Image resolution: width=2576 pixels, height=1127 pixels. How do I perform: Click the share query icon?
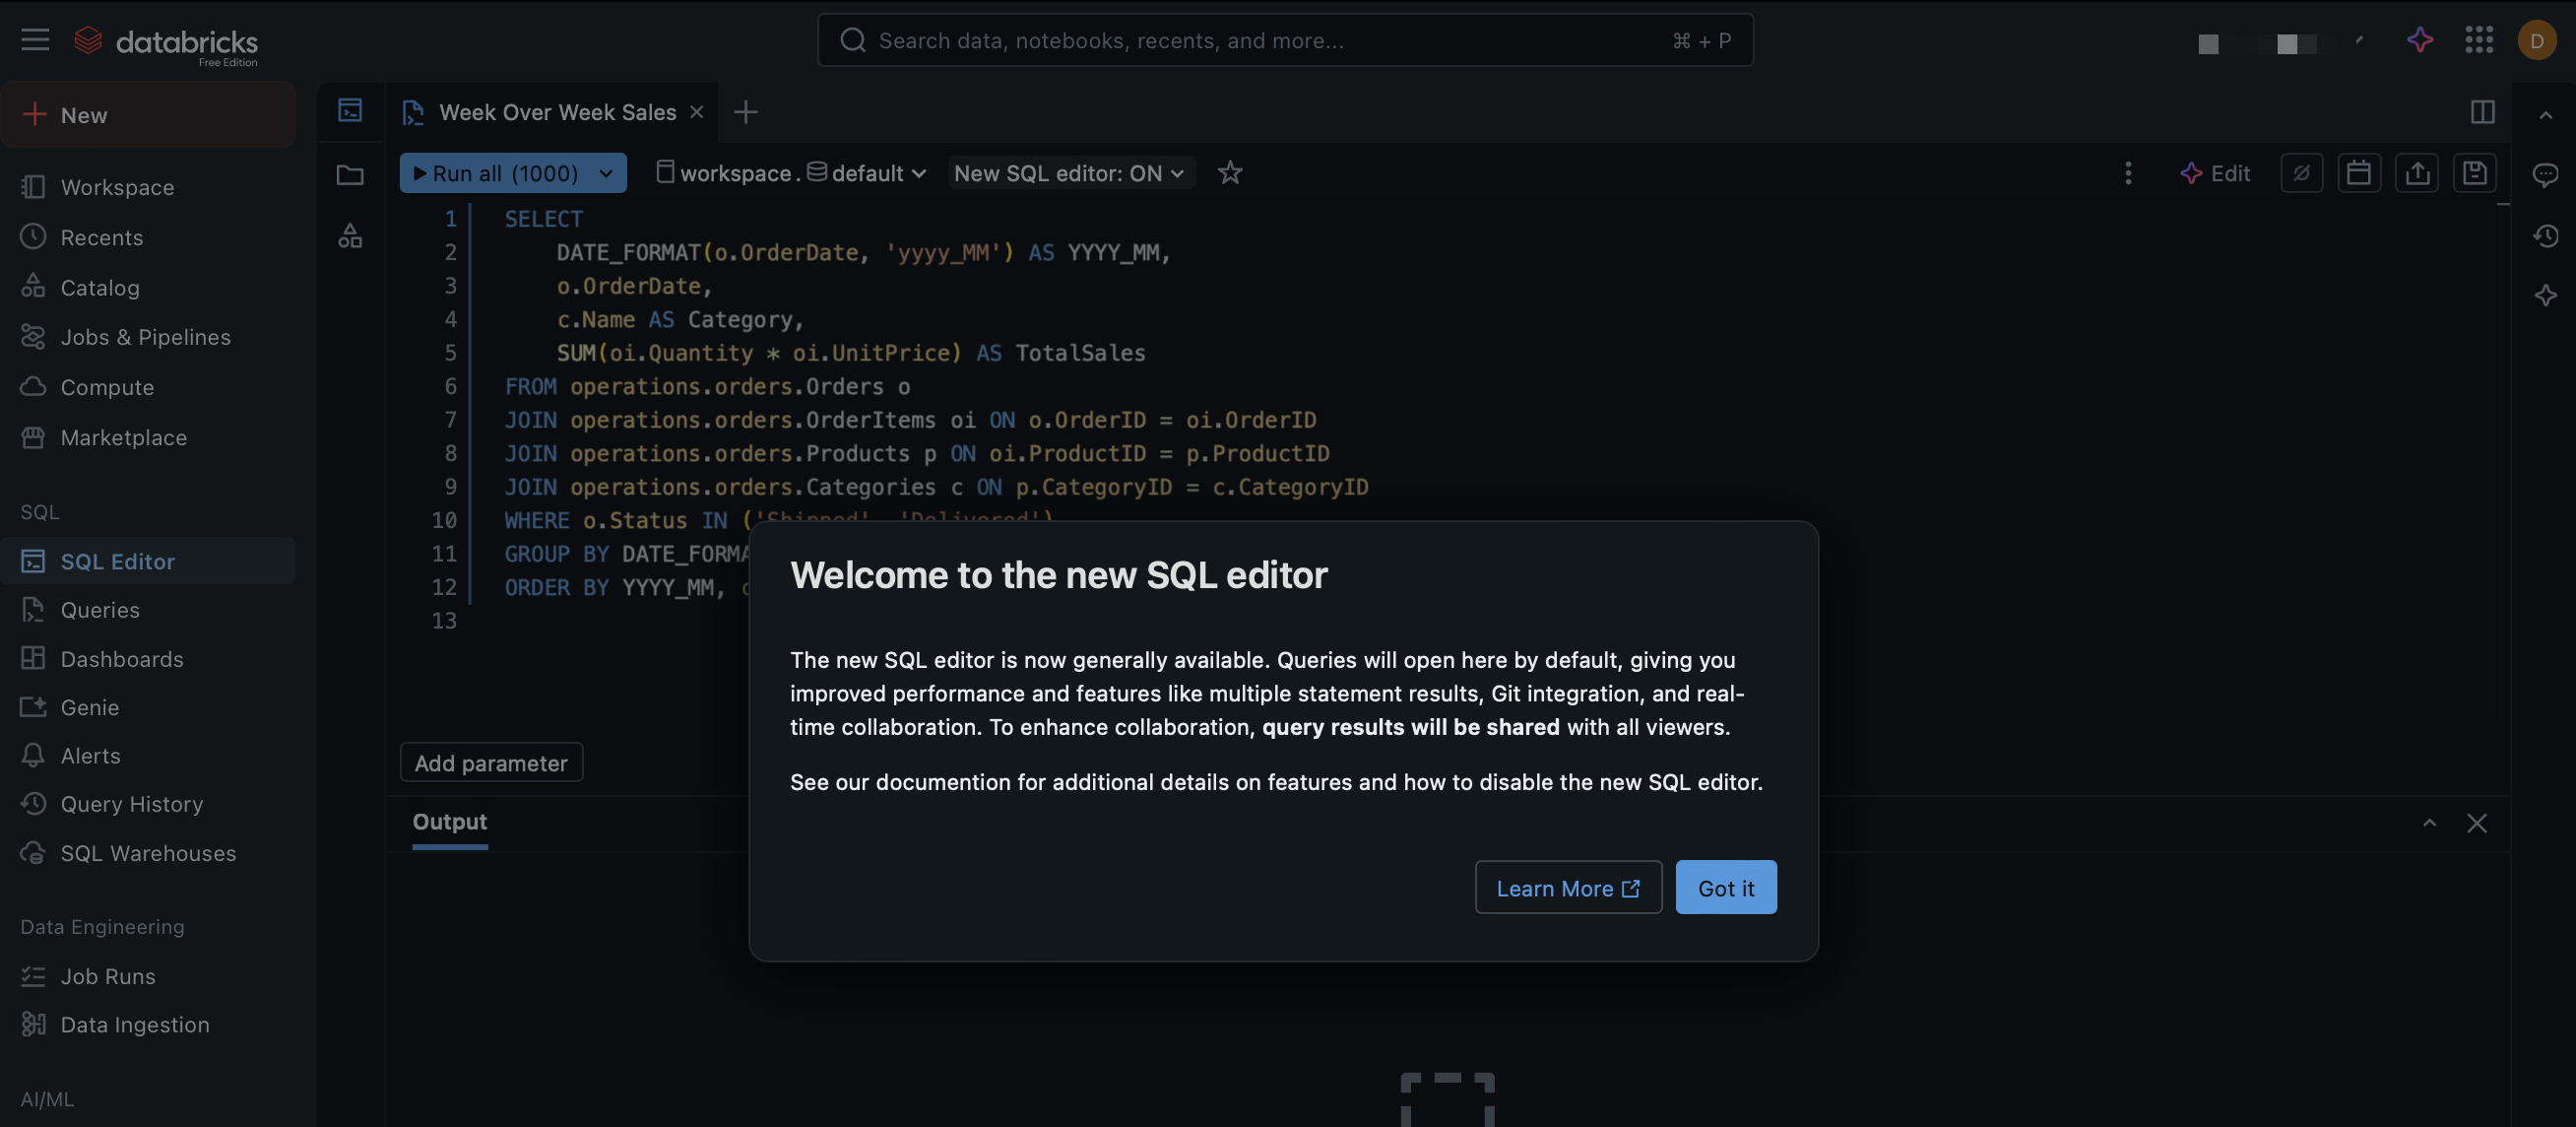[2418, 172]
